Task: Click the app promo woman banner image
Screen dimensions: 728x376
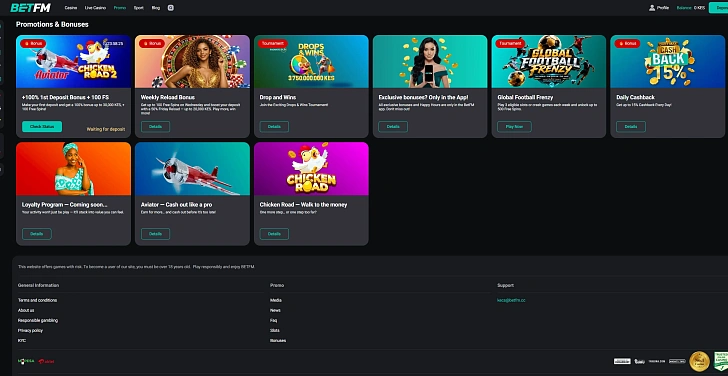Action: (x=430, y=61)
